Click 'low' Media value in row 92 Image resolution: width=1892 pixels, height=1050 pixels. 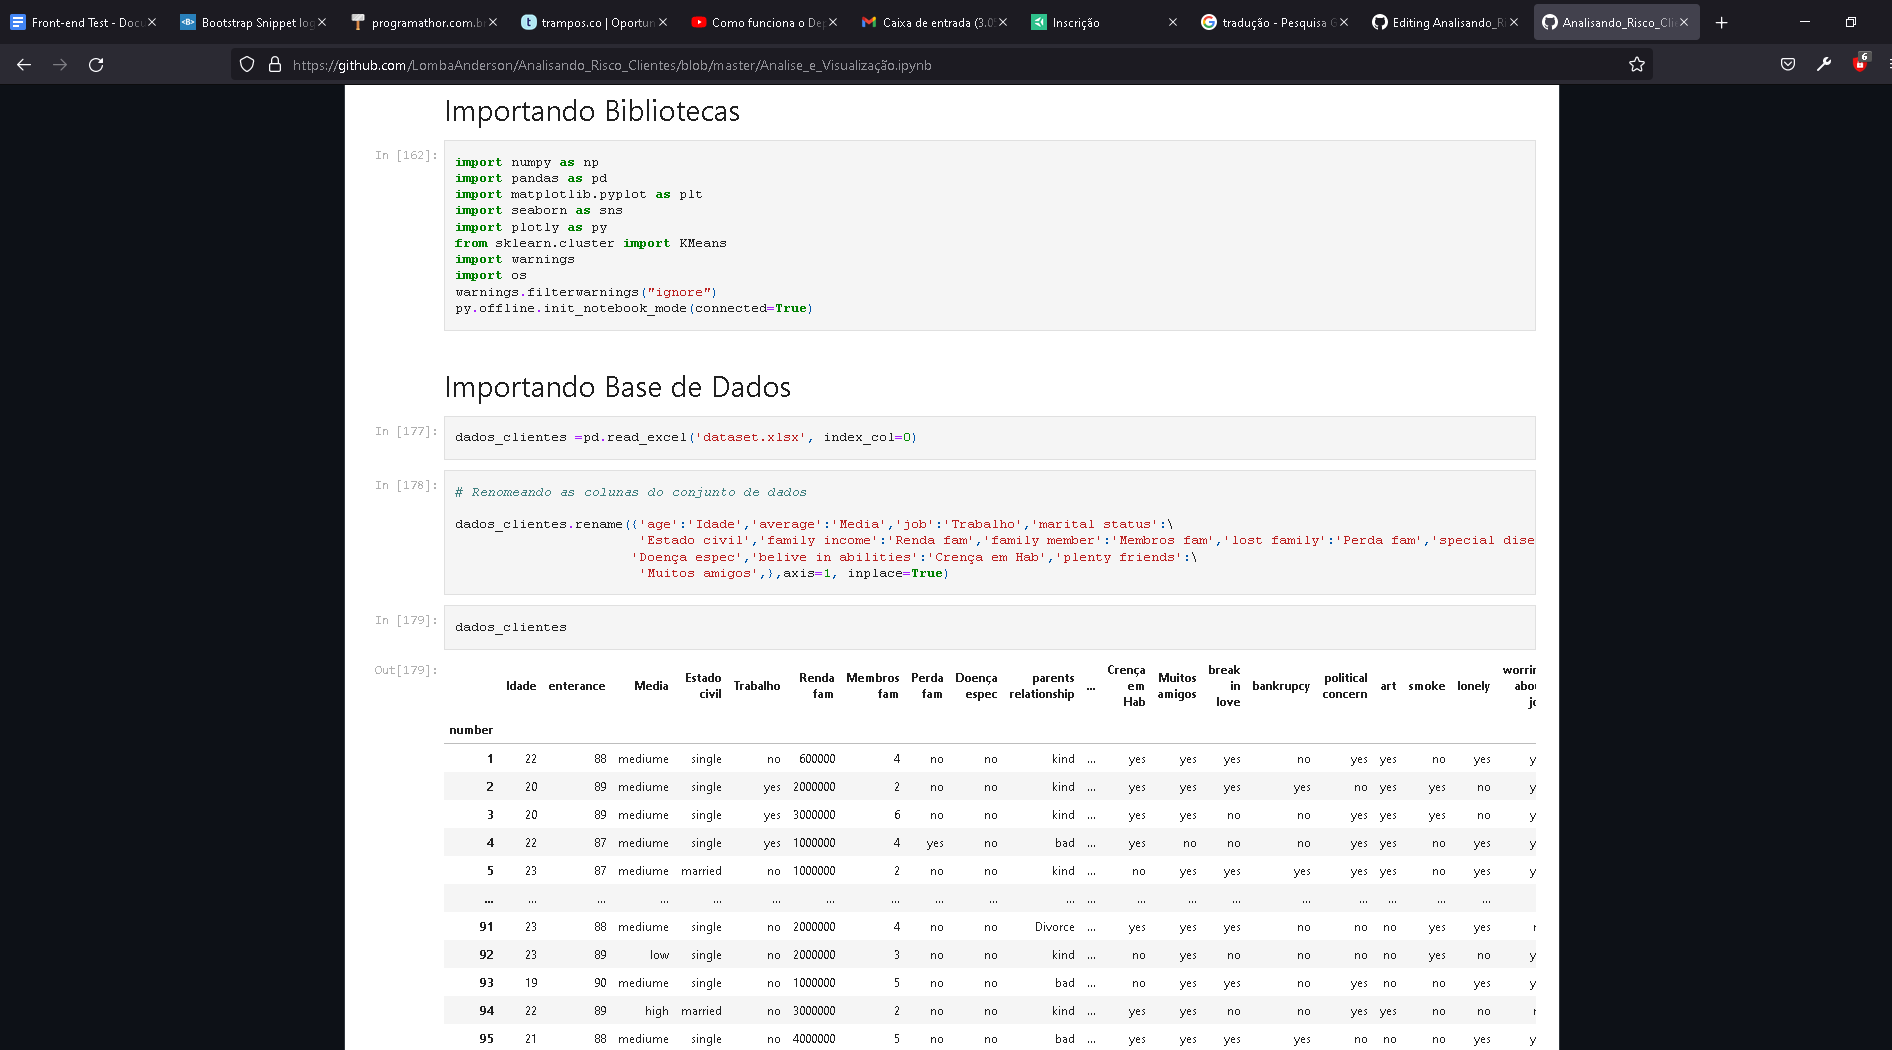point(659,955)
